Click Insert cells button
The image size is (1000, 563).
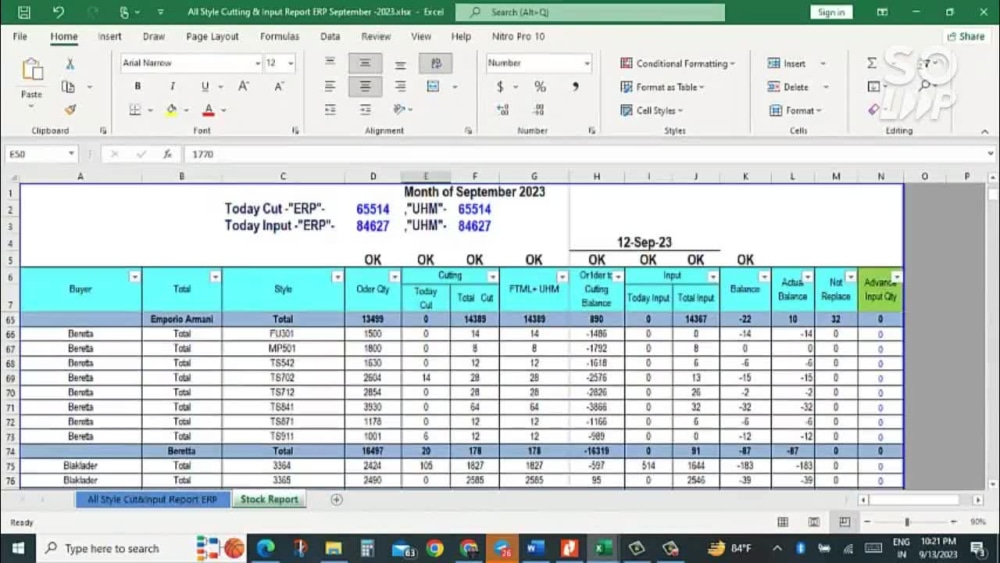click(788, 63)
